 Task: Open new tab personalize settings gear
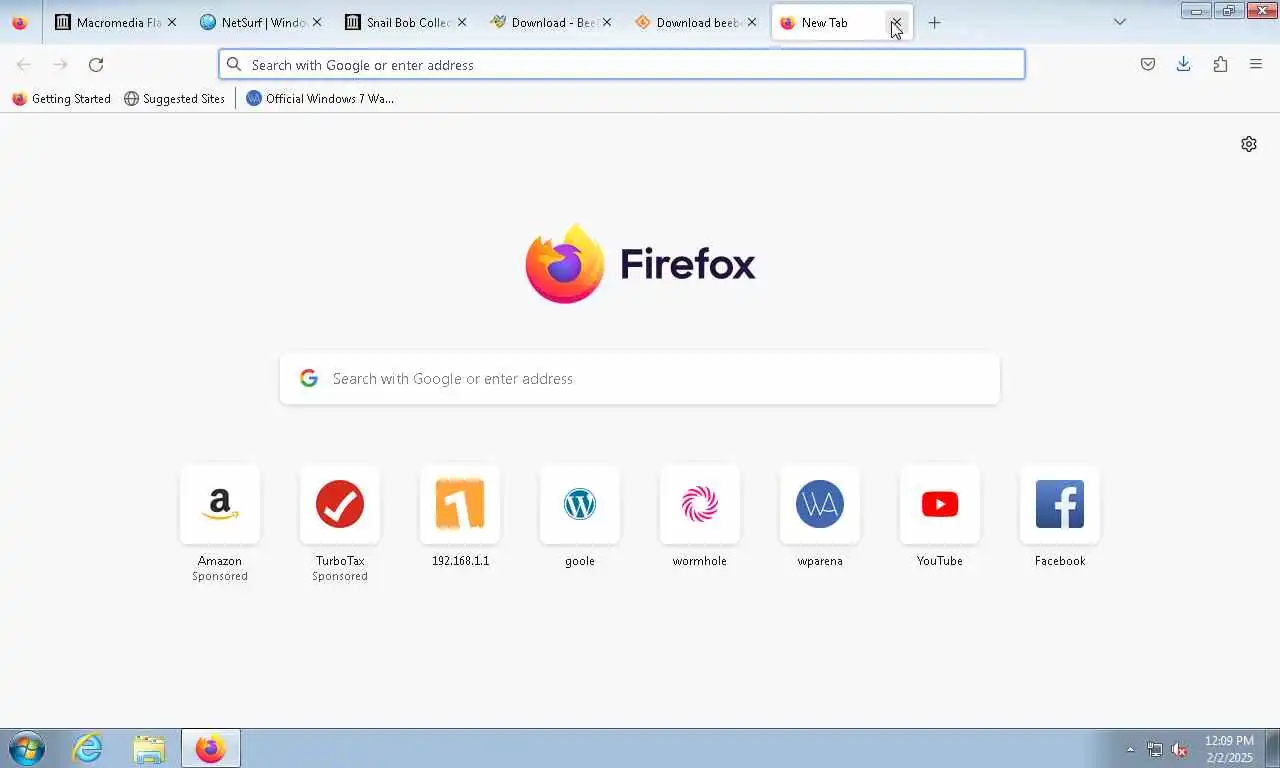coord(1249,144)
